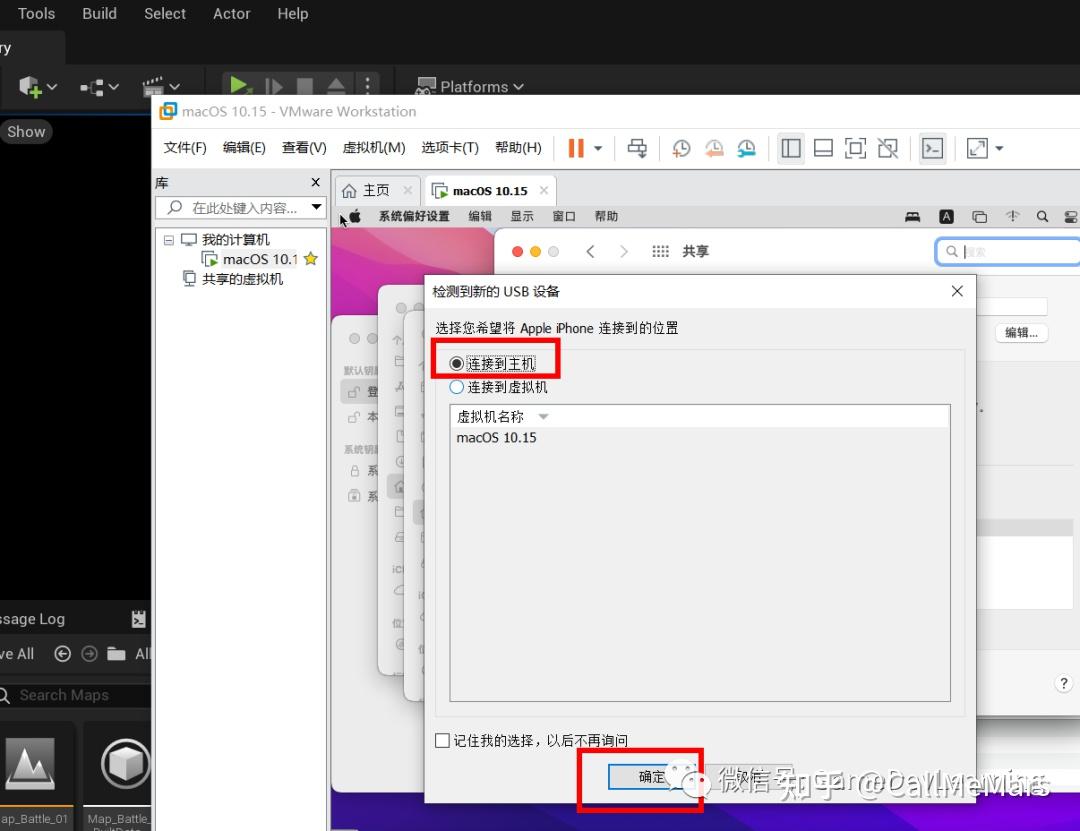Click the 共享 window grid icon
The height and width of the screenshot is (831, 1080).
[660, 252]
